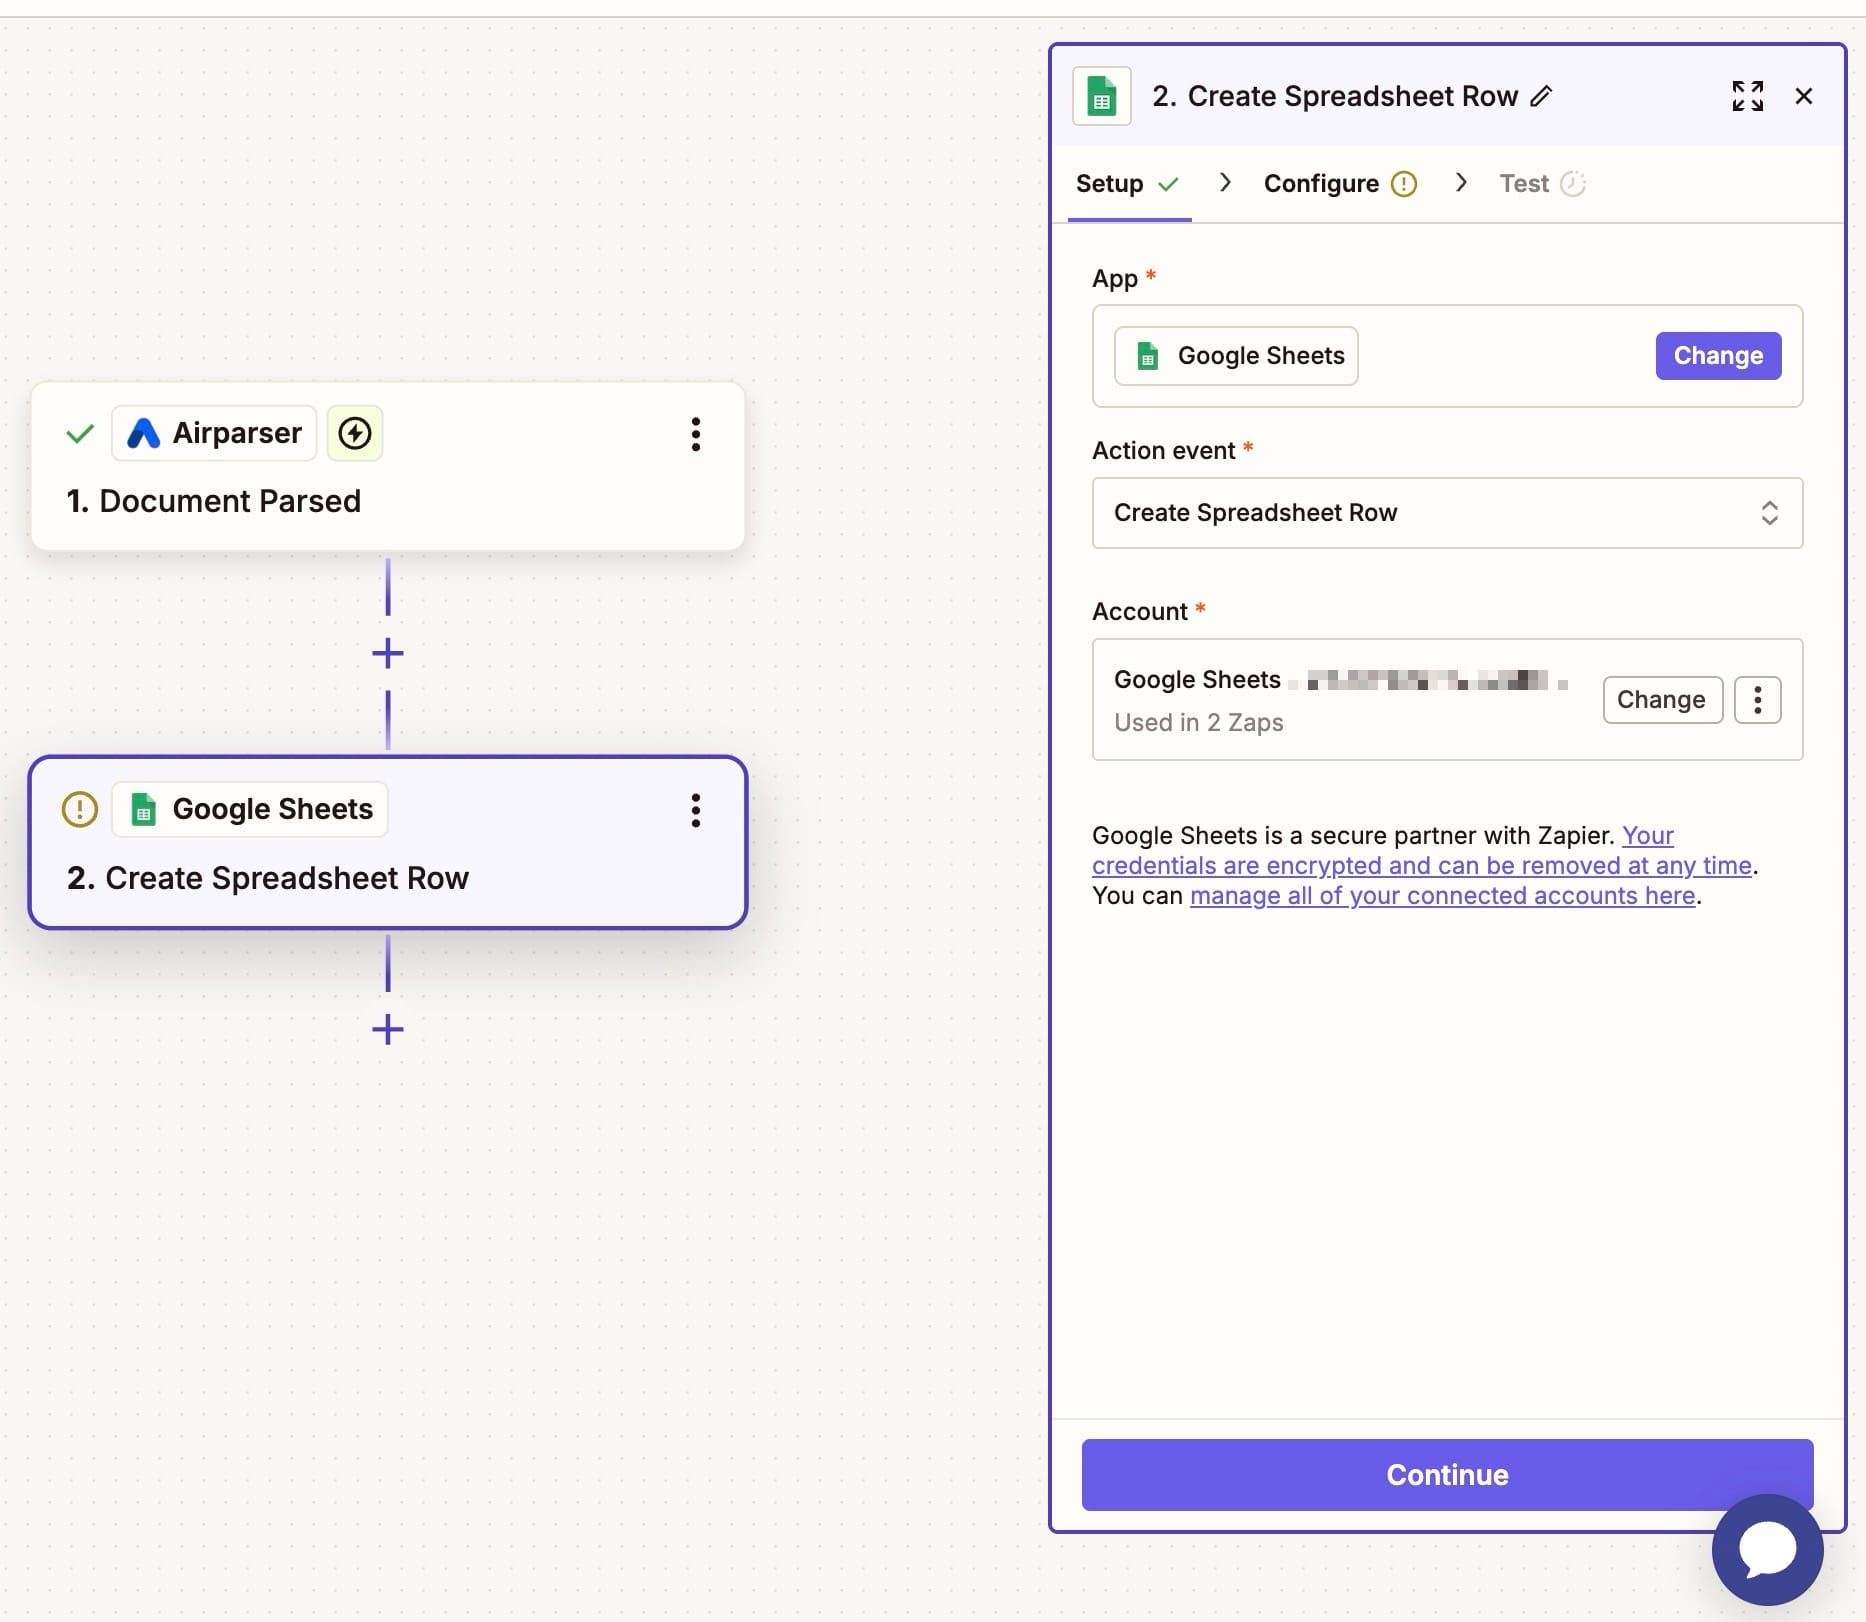Expand the Action event dropdown
Screen dimensions: 1866x1622
click(1446, 513)
